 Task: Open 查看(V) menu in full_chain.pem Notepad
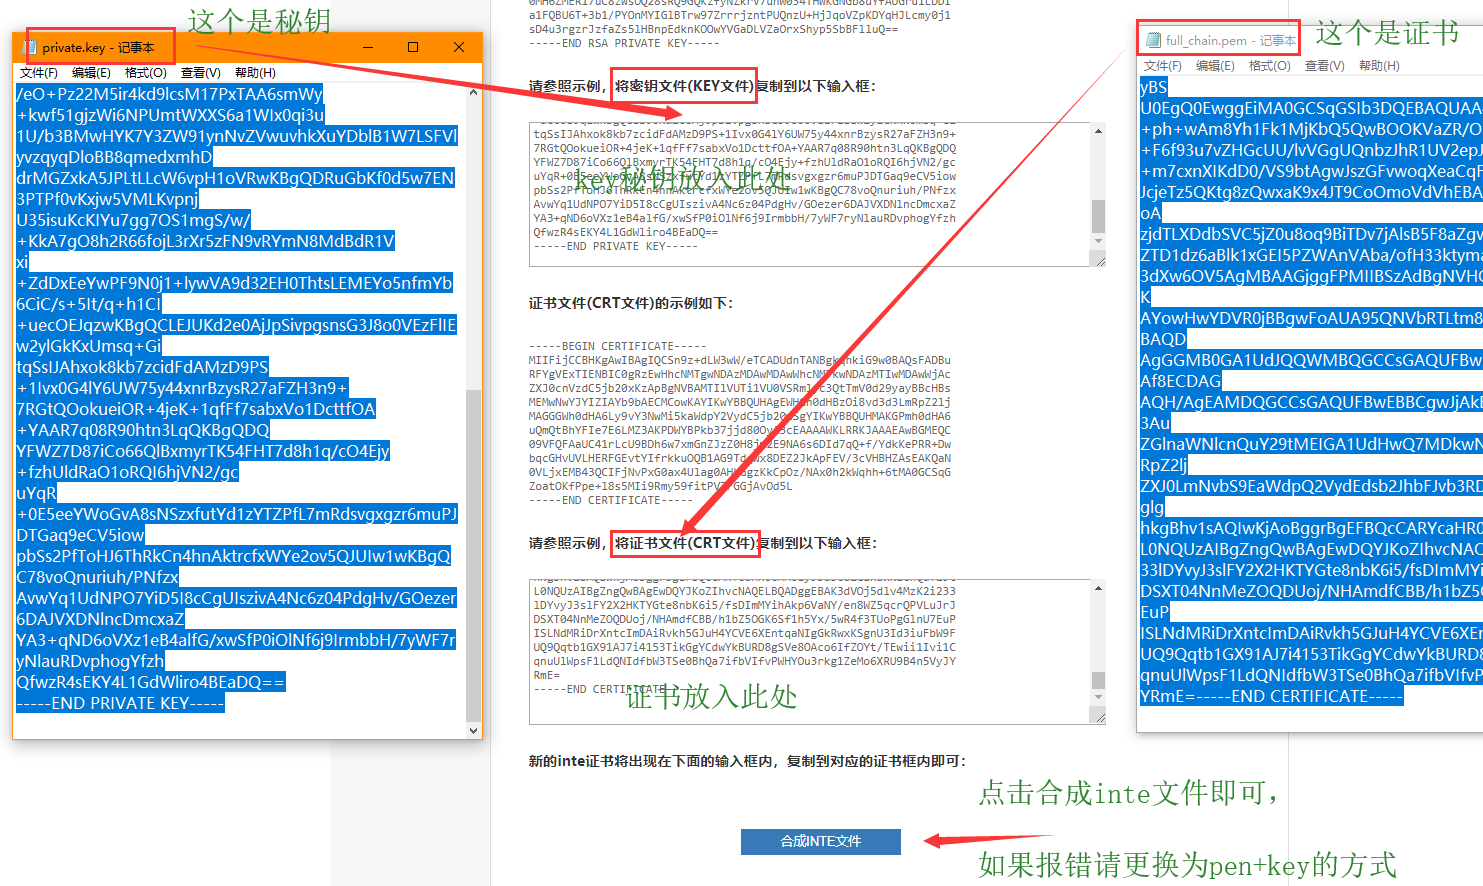[1324, 66]
